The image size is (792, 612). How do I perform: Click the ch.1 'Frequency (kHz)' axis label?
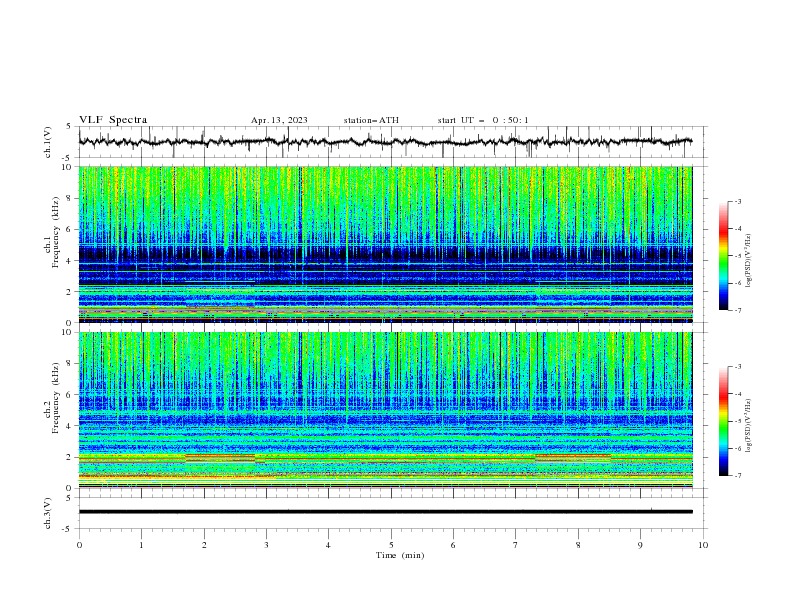pos(55,233)
